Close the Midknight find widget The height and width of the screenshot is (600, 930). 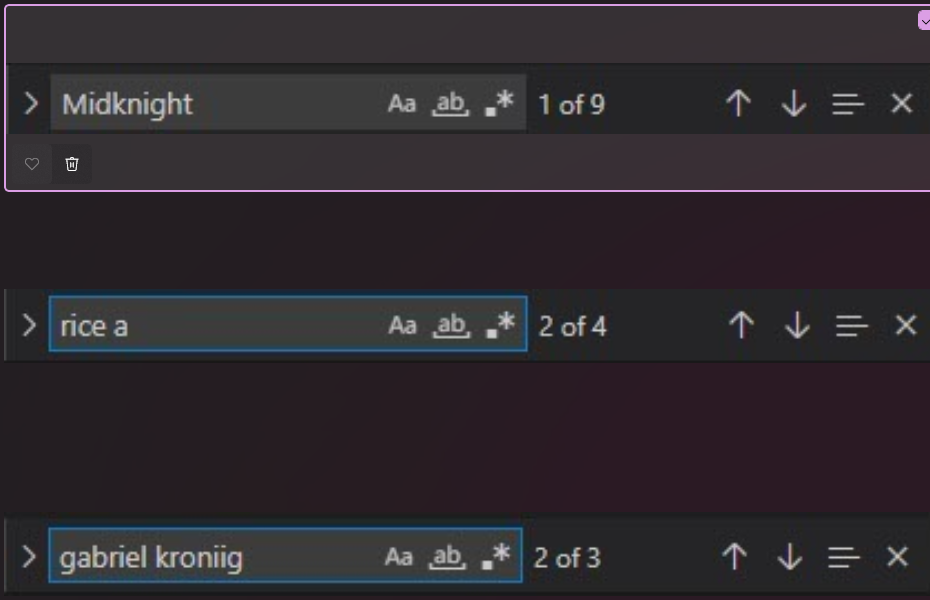pos(902,103)
